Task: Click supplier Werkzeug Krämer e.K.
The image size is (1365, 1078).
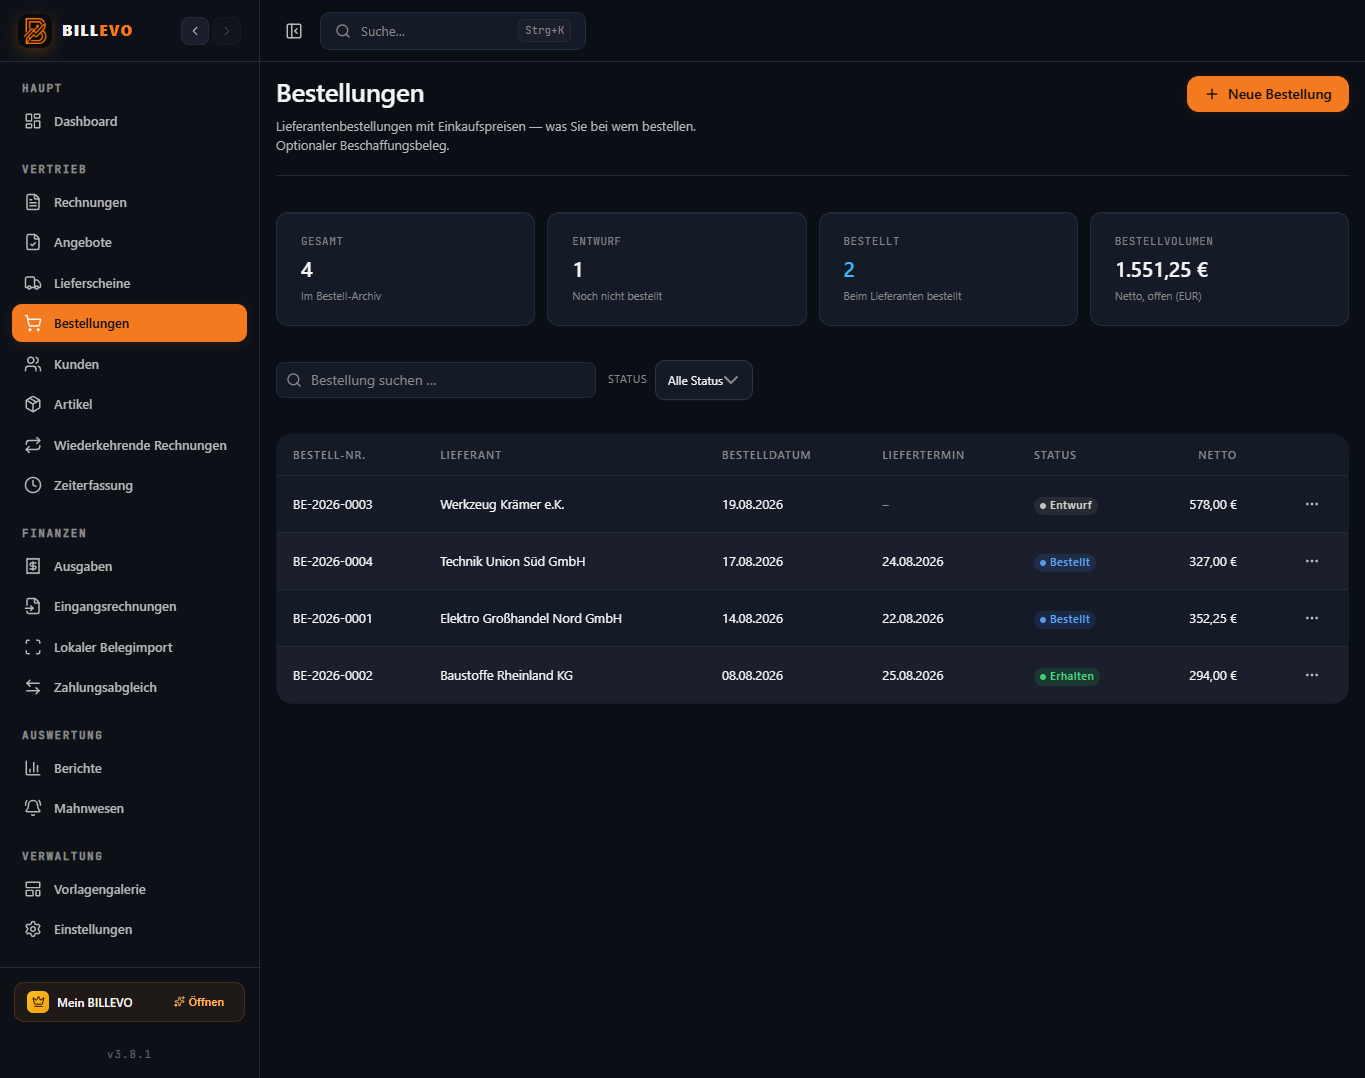Action: 502,504
